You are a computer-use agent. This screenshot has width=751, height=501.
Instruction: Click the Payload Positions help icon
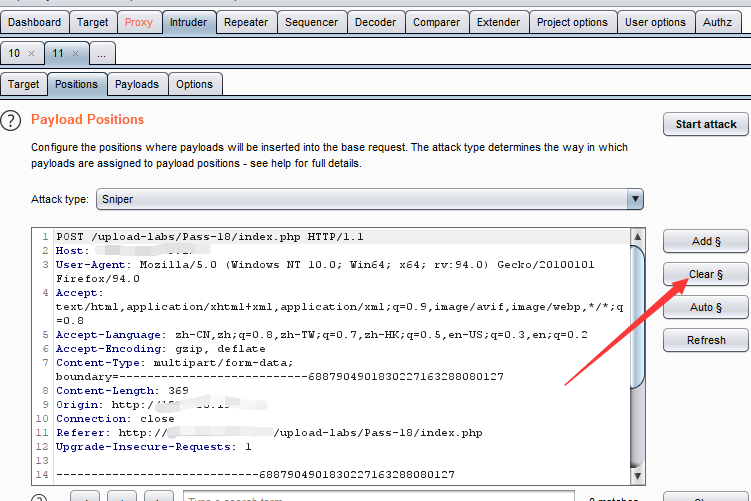(x=11, y=121)
